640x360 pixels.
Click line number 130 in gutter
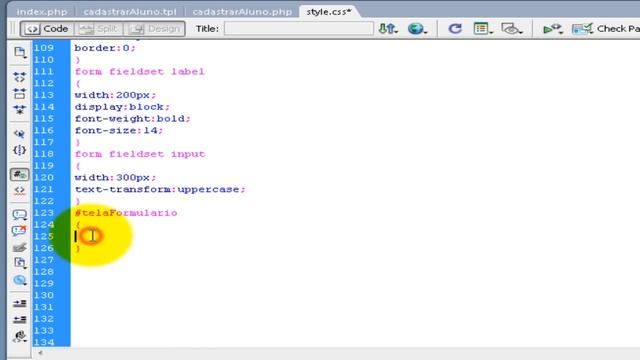point(44,296)
